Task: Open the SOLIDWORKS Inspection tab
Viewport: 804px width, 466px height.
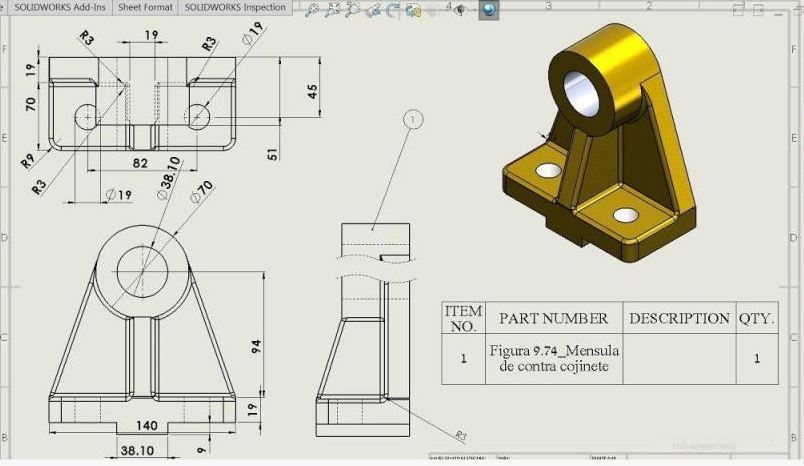Action: pos(235,8)
